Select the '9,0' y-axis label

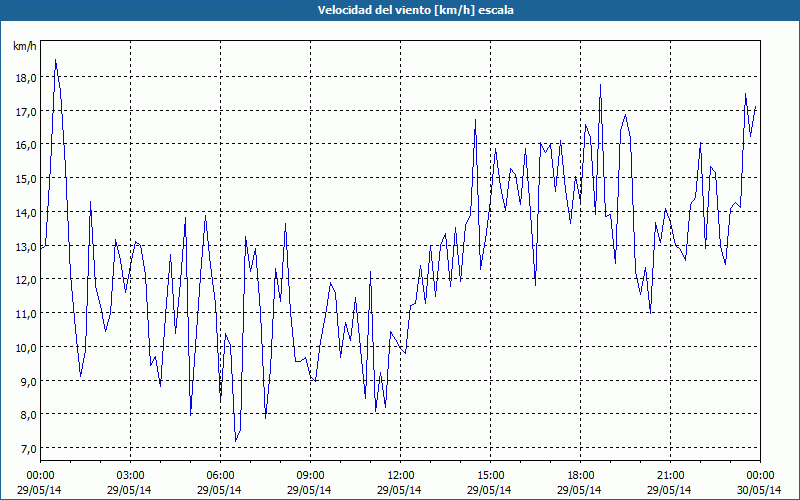(x=29, y=381)
